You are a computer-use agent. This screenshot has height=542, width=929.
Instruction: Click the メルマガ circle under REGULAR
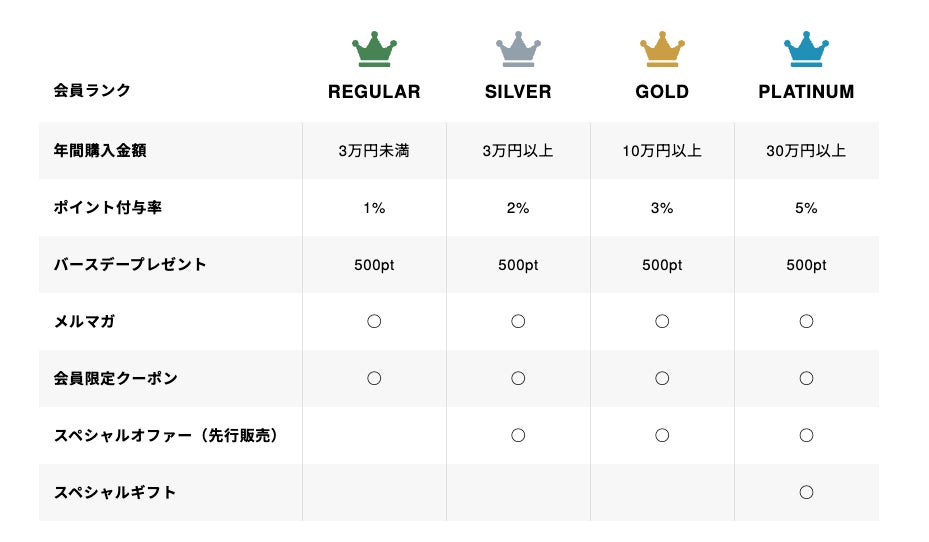coord(374,322)
